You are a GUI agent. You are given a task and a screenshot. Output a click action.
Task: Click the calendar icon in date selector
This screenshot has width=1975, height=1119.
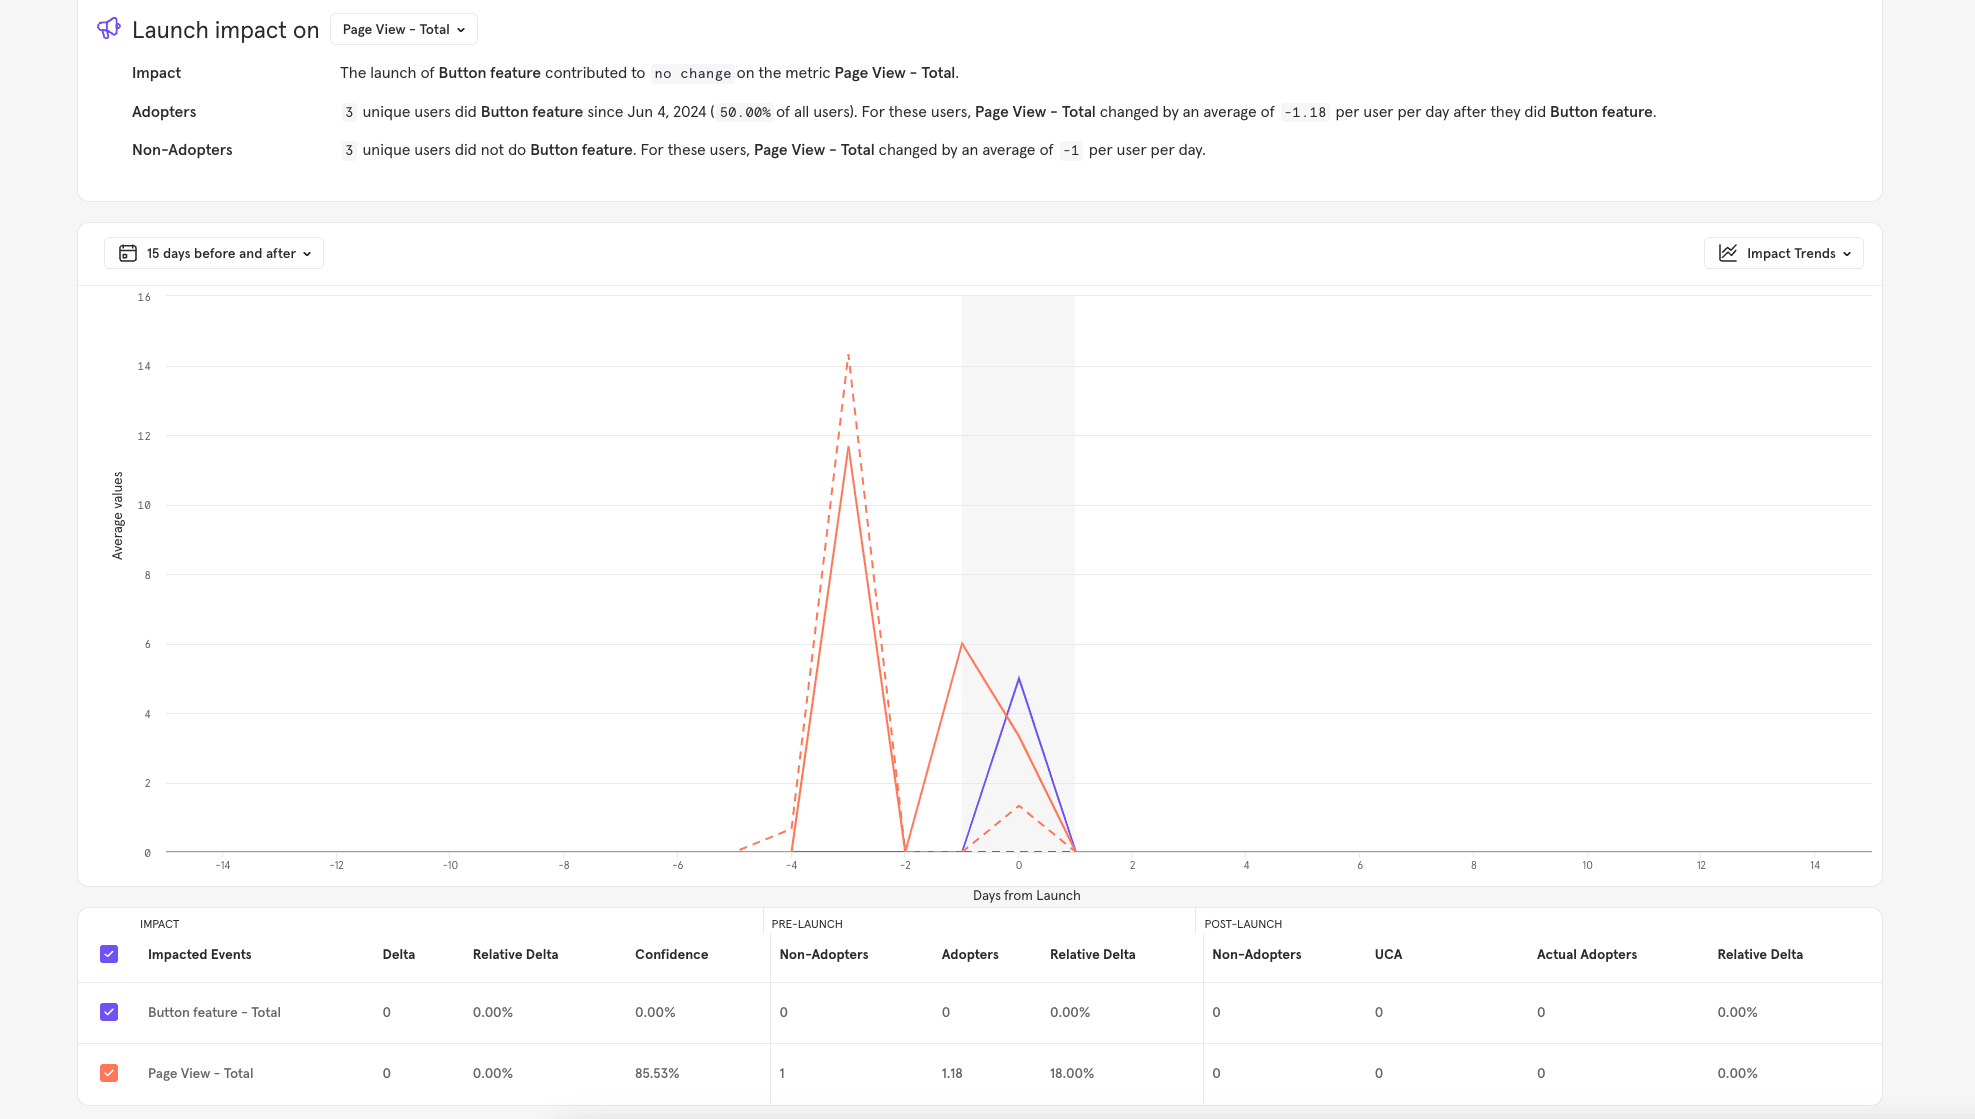(128, 253)
